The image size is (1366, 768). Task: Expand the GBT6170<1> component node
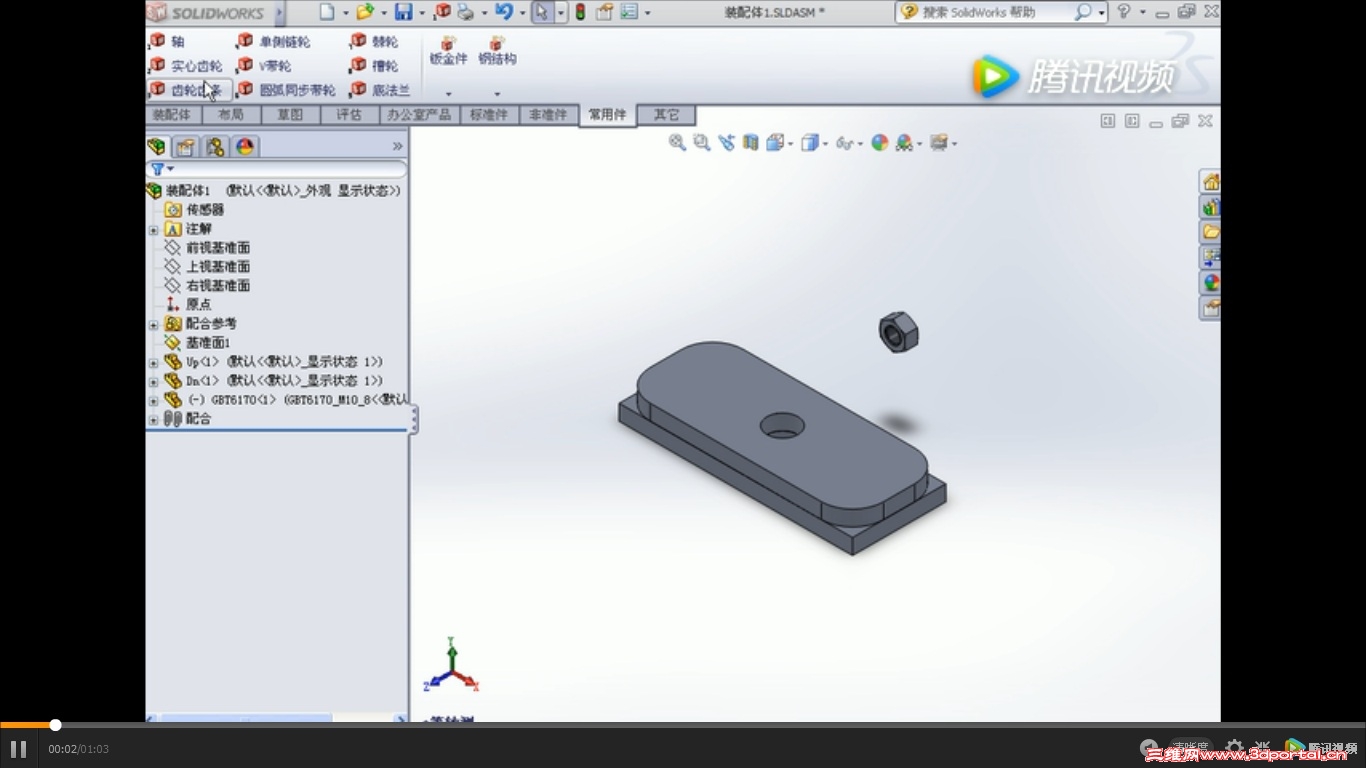(x=154, y=401)
